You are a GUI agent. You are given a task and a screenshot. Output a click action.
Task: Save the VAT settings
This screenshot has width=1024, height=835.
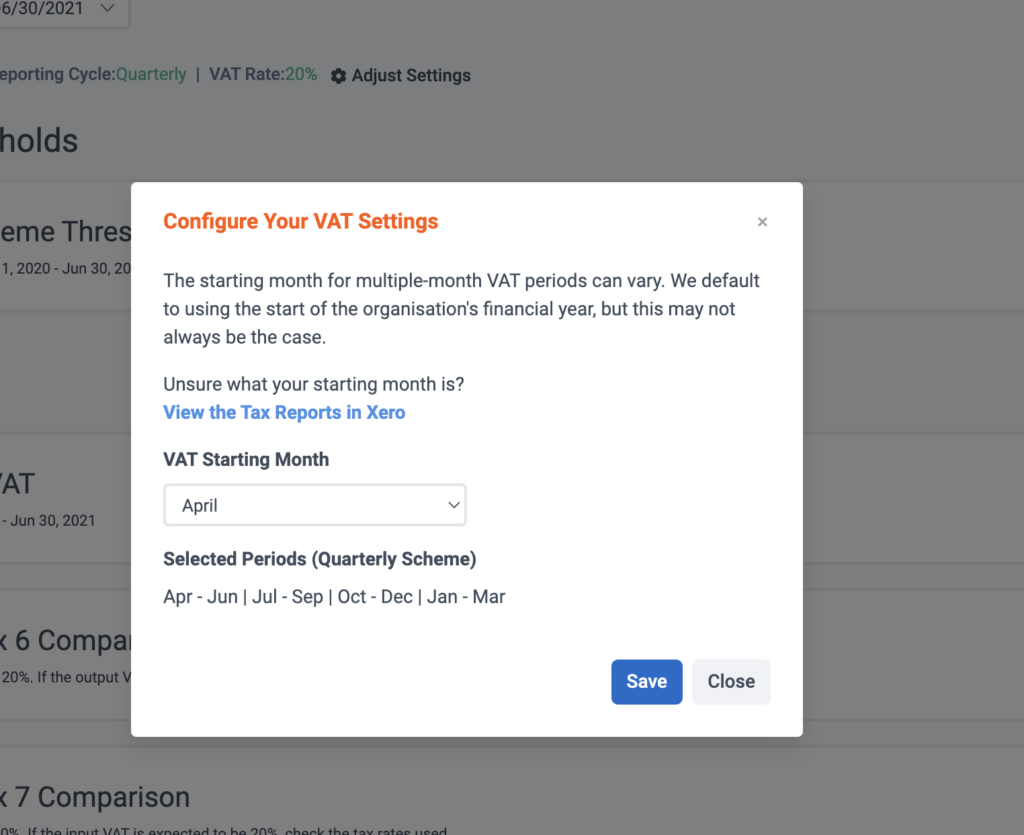[647, 682]
